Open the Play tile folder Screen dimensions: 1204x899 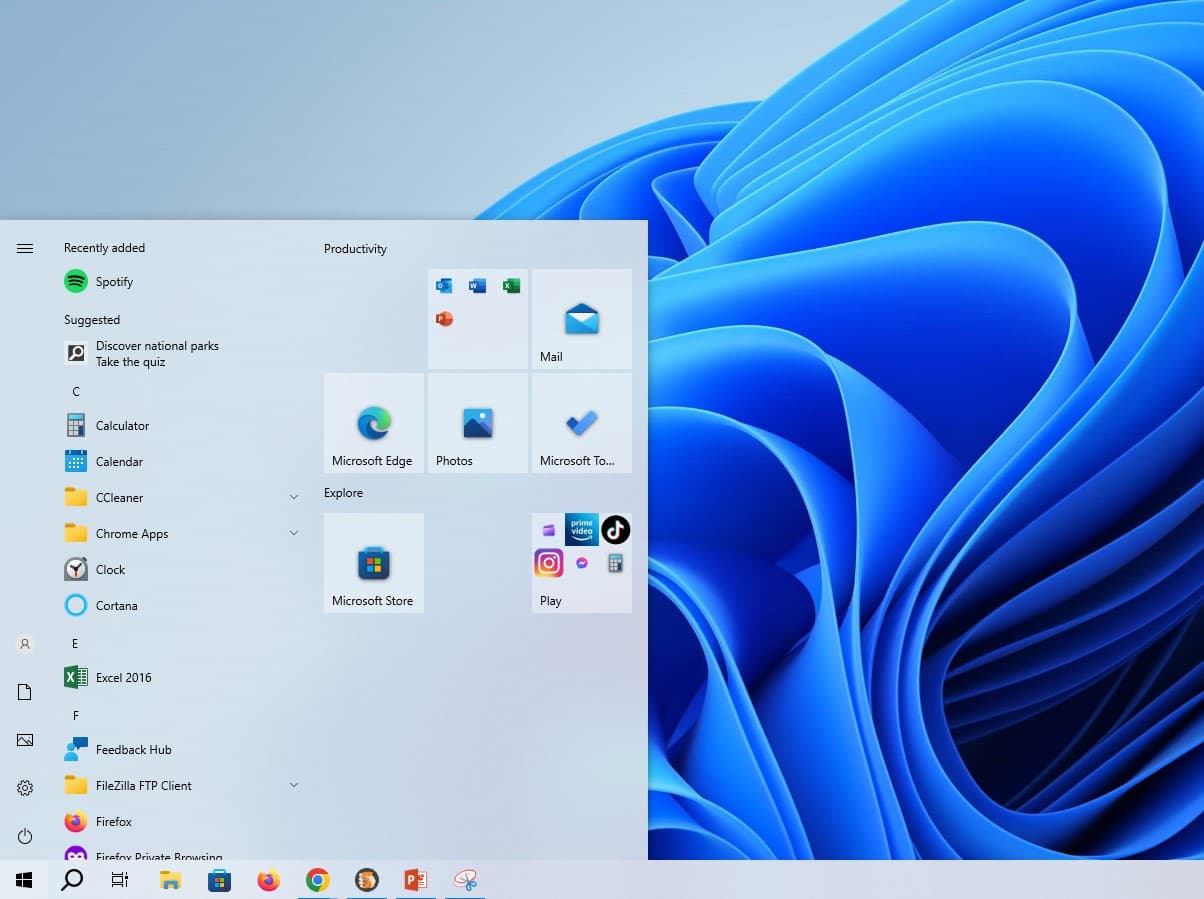point(580,562)
